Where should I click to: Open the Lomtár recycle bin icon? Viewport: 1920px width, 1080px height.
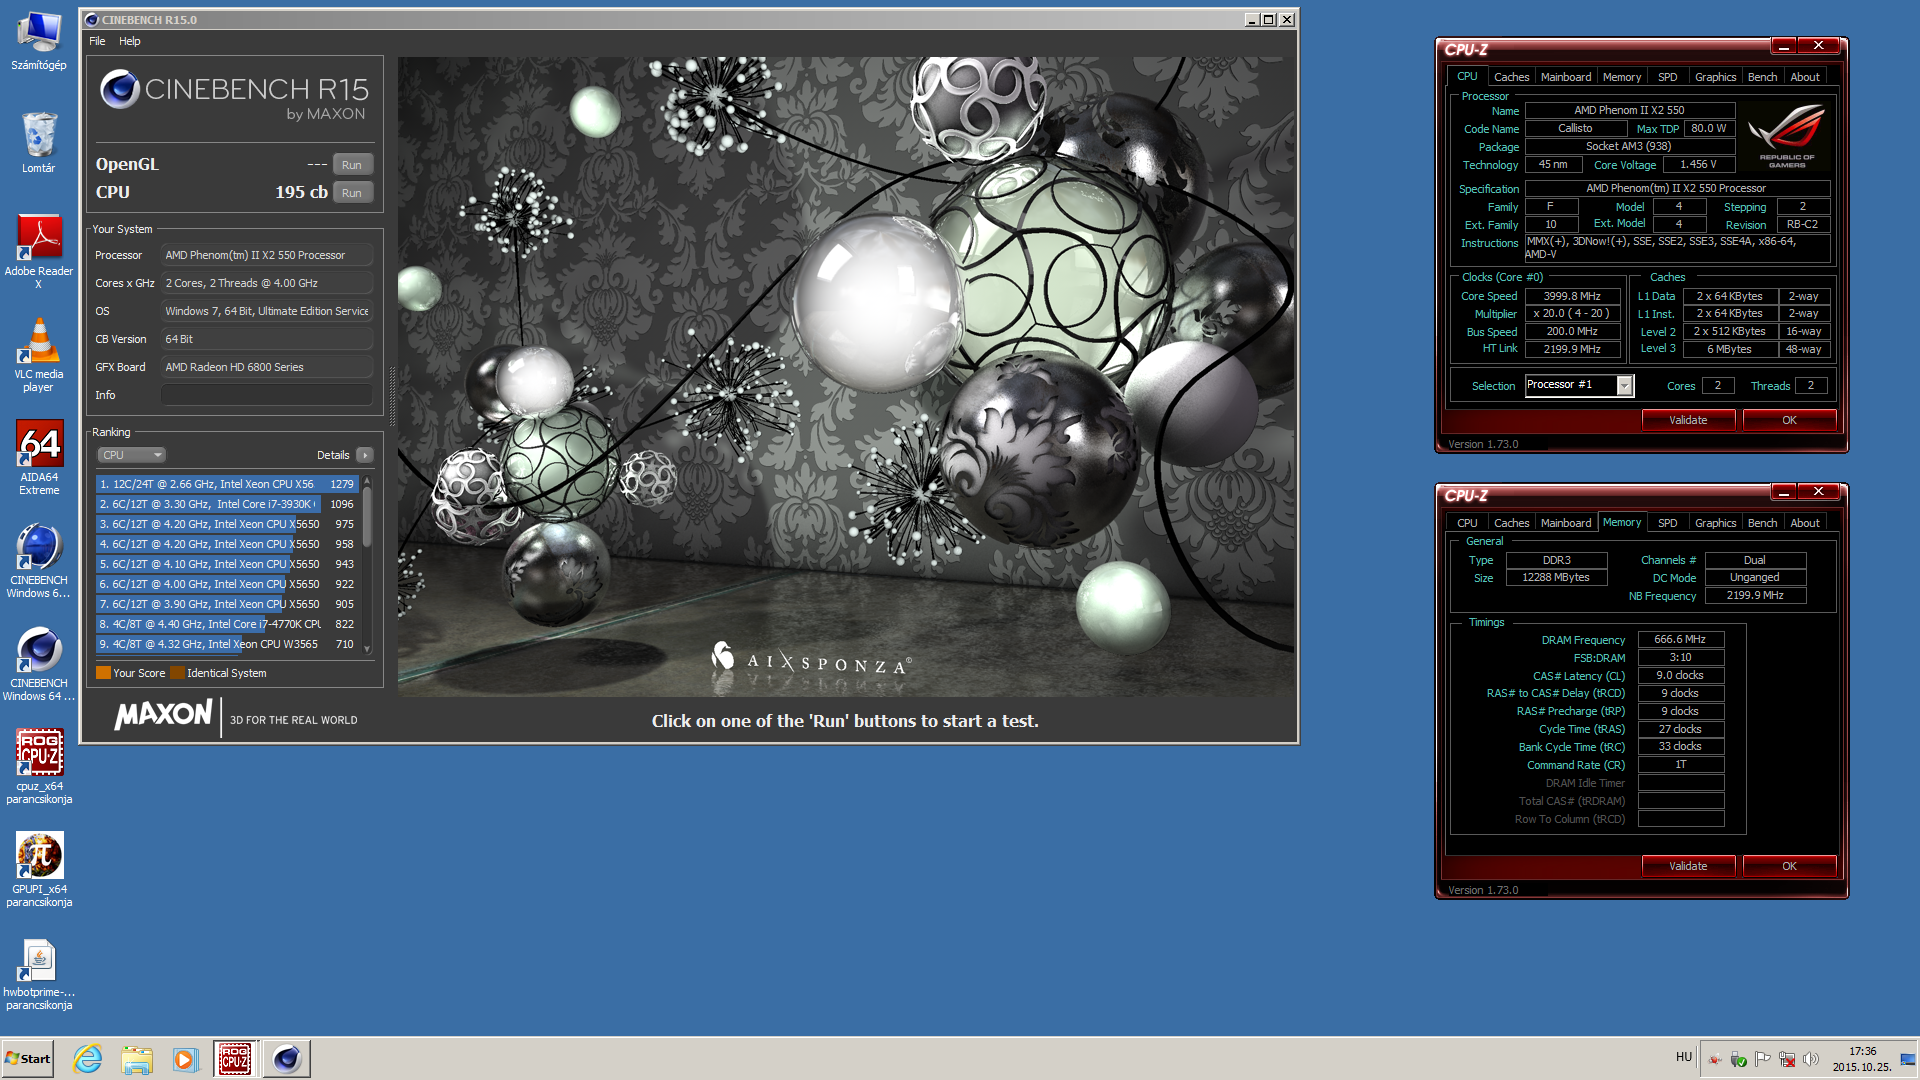(x=39, y=142)
